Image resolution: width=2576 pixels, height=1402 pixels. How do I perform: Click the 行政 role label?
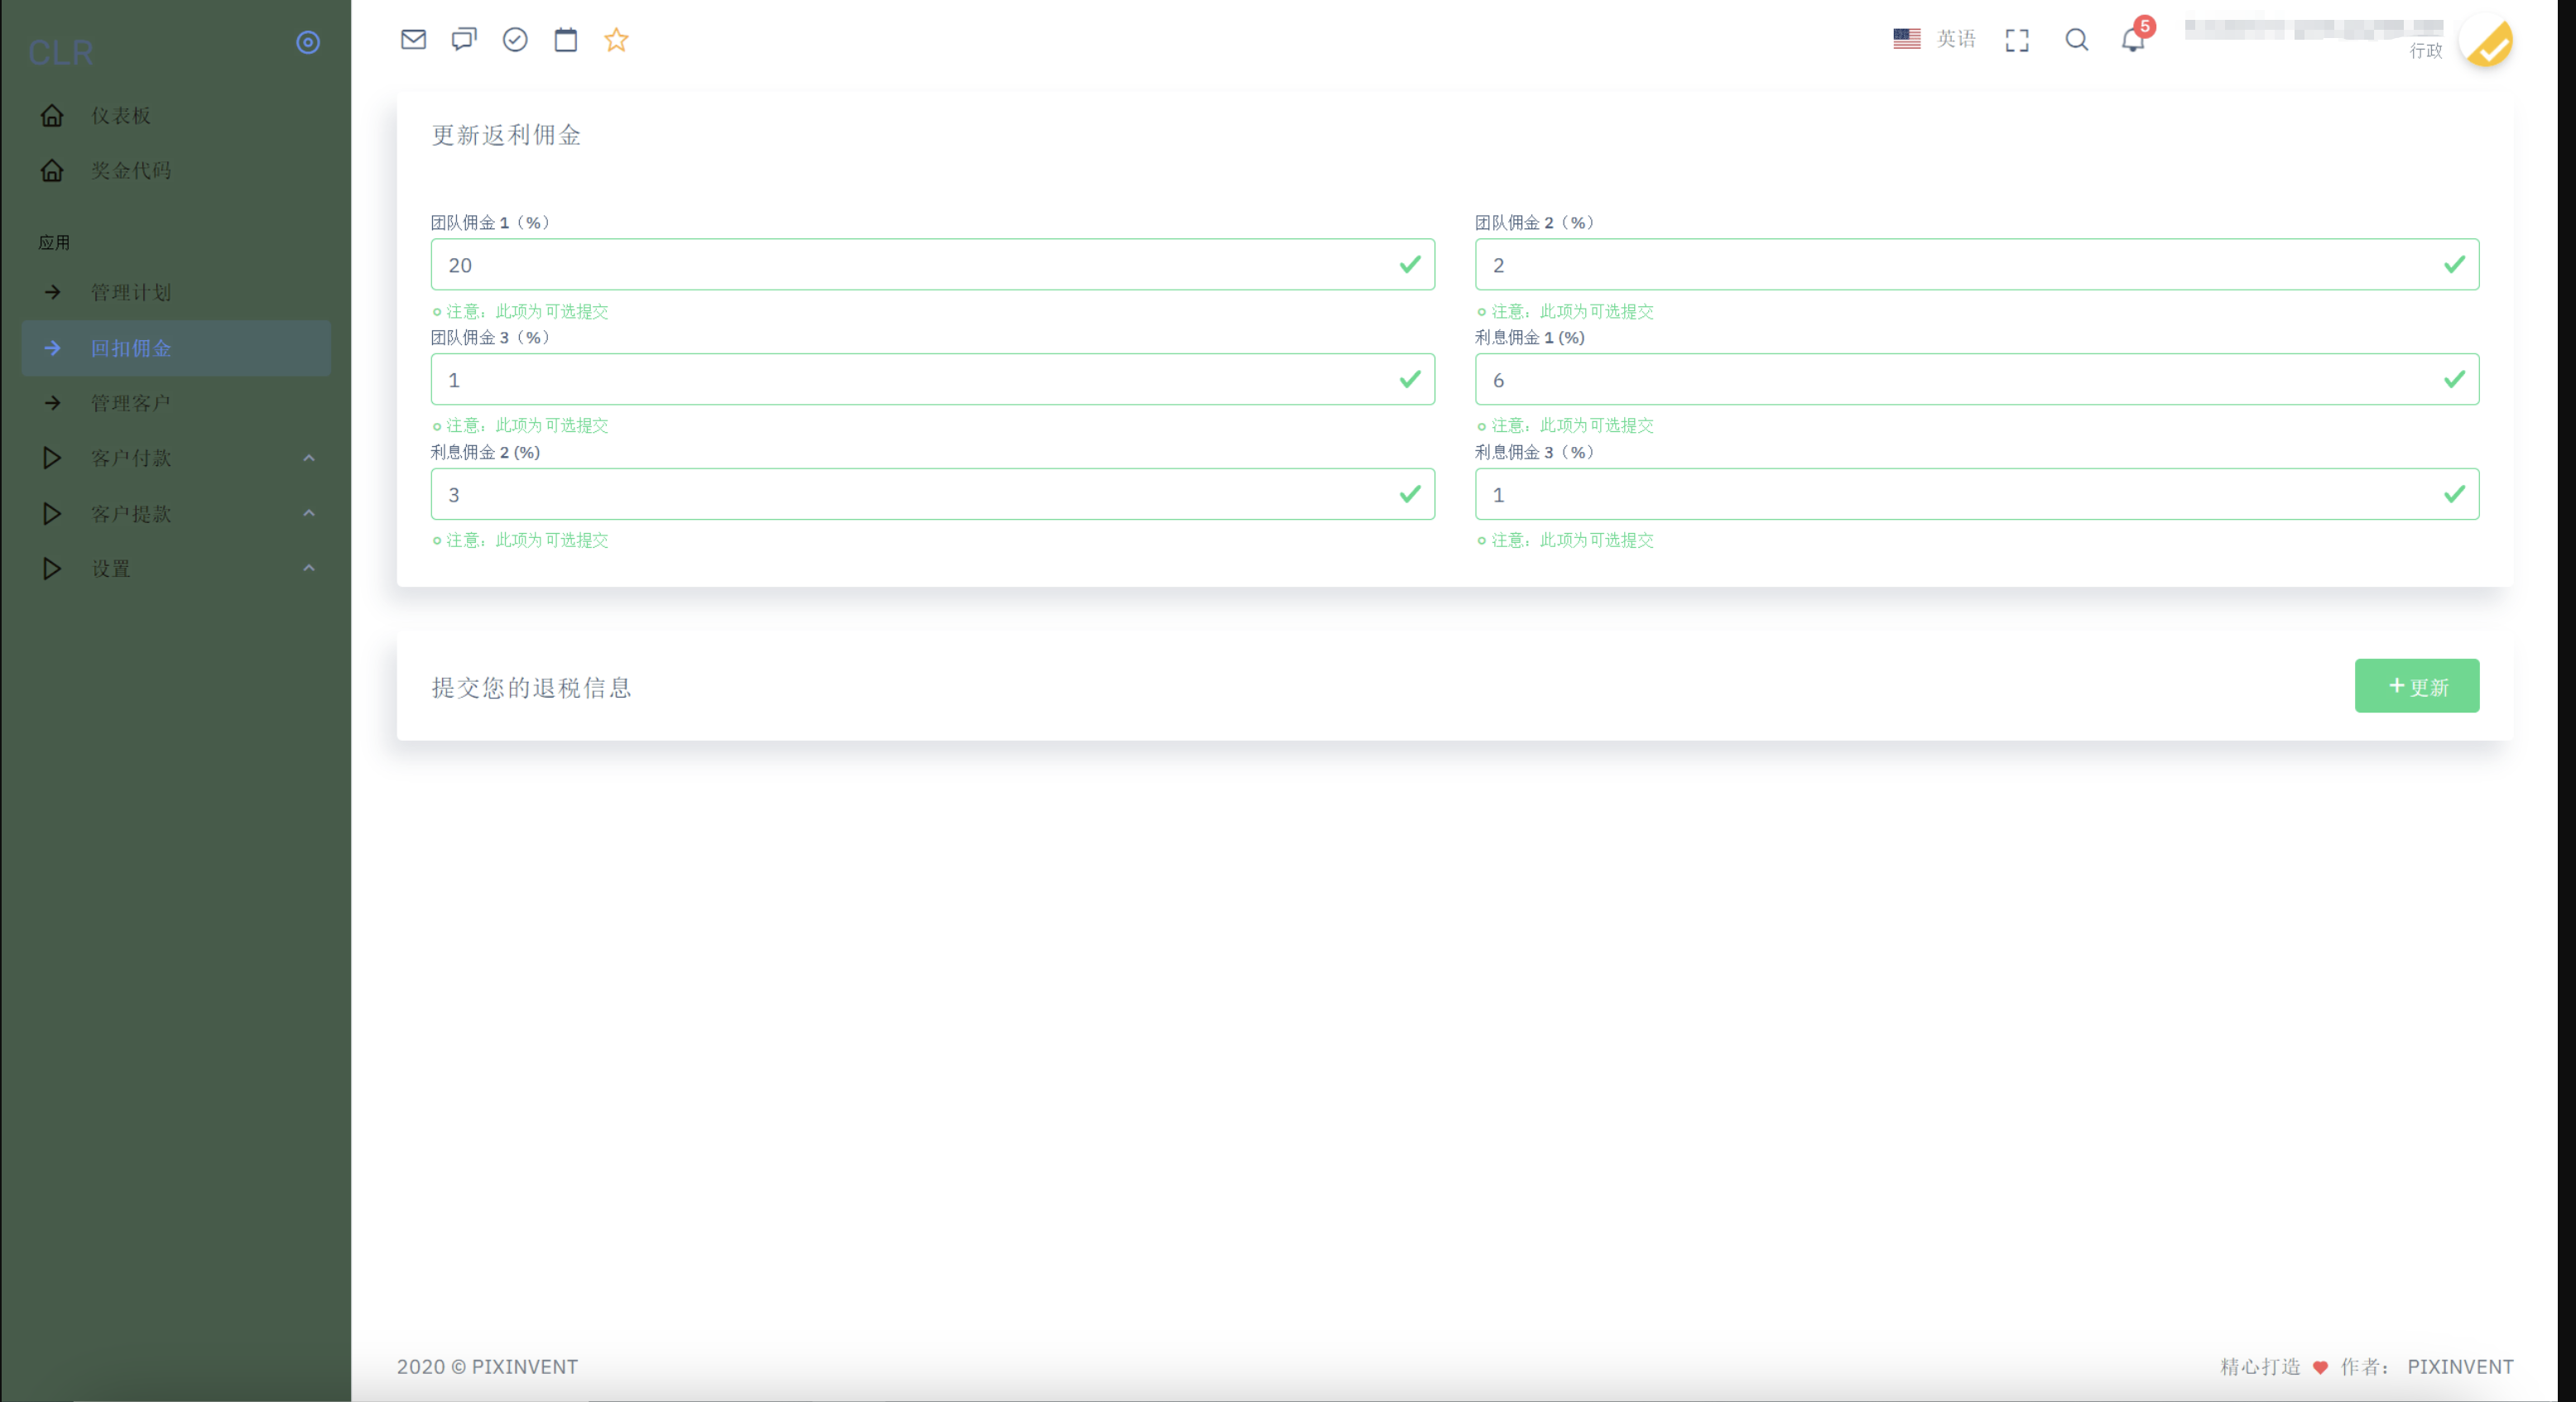tap(2425, 51)
